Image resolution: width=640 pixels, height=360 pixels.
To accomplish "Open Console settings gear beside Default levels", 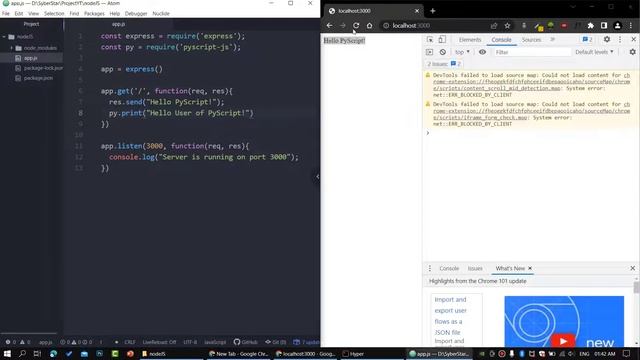I will pos(633,52).
